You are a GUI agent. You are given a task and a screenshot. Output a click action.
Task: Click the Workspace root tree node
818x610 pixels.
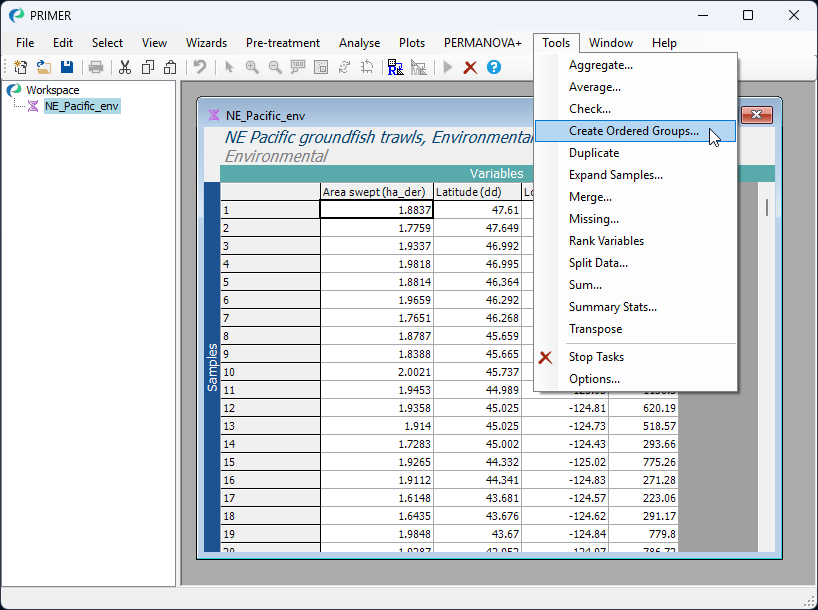52,90
